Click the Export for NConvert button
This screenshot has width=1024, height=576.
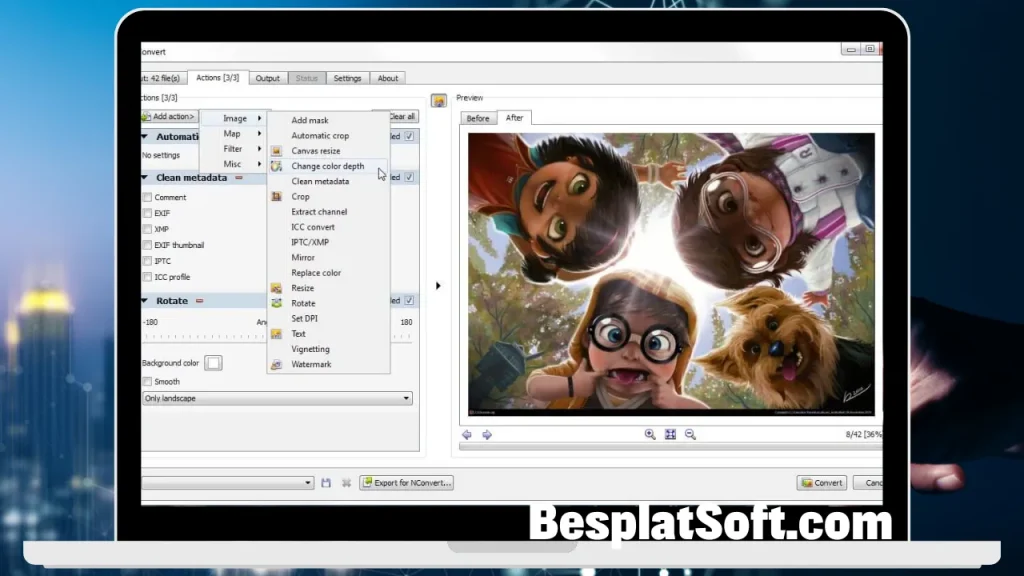point(406,482)
